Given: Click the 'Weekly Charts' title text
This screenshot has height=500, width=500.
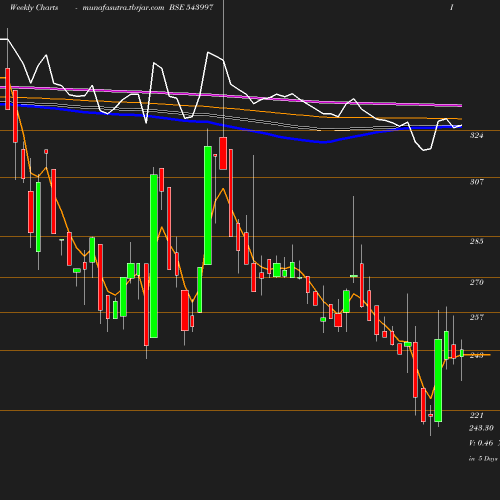Looking at the screenshot, I should coord(34,7).
